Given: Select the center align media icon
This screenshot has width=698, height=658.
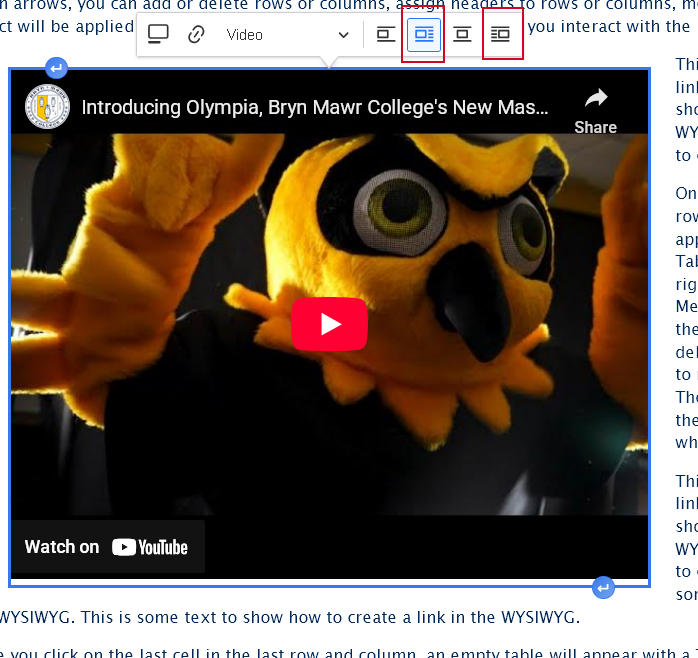Looking at the screenshot, I should click(x=462, y=34).
